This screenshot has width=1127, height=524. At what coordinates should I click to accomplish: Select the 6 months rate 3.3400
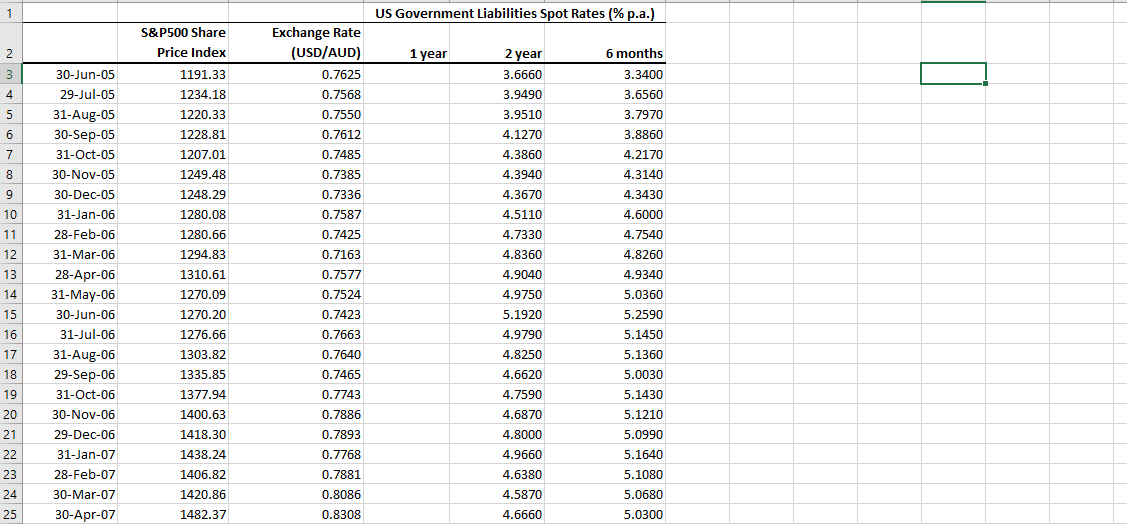605,74
